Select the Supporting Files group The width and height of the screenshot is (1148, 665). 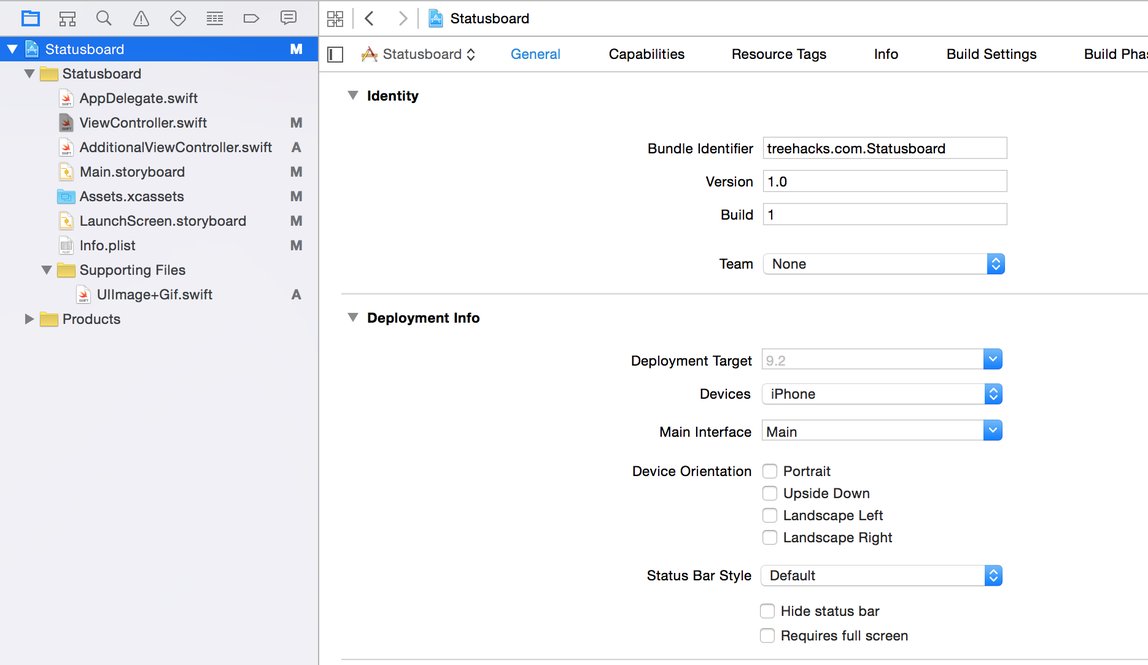click(x=132, y=270)
